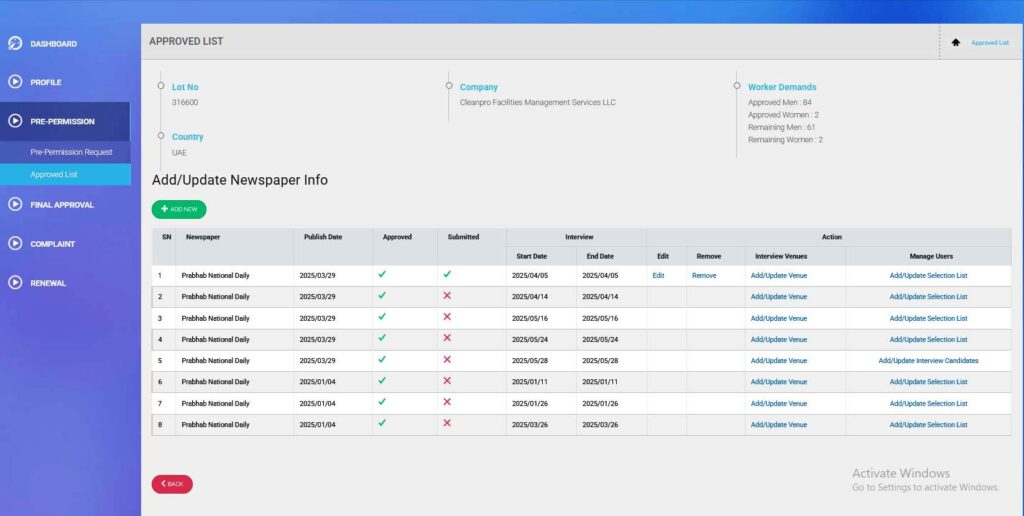
Task: Click the Profile arrow icon in sidebar
Action: [15, 82]
